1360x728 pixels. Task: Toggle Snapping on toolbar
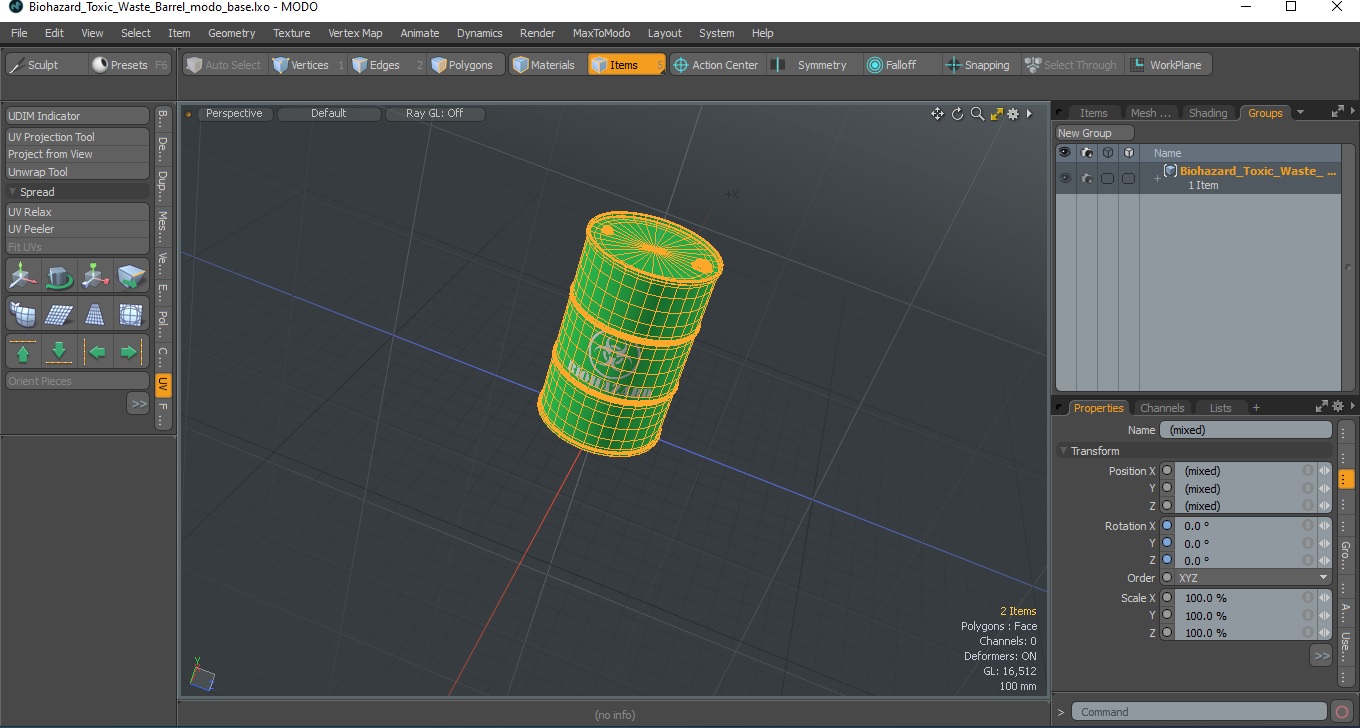tap(978, 65)
